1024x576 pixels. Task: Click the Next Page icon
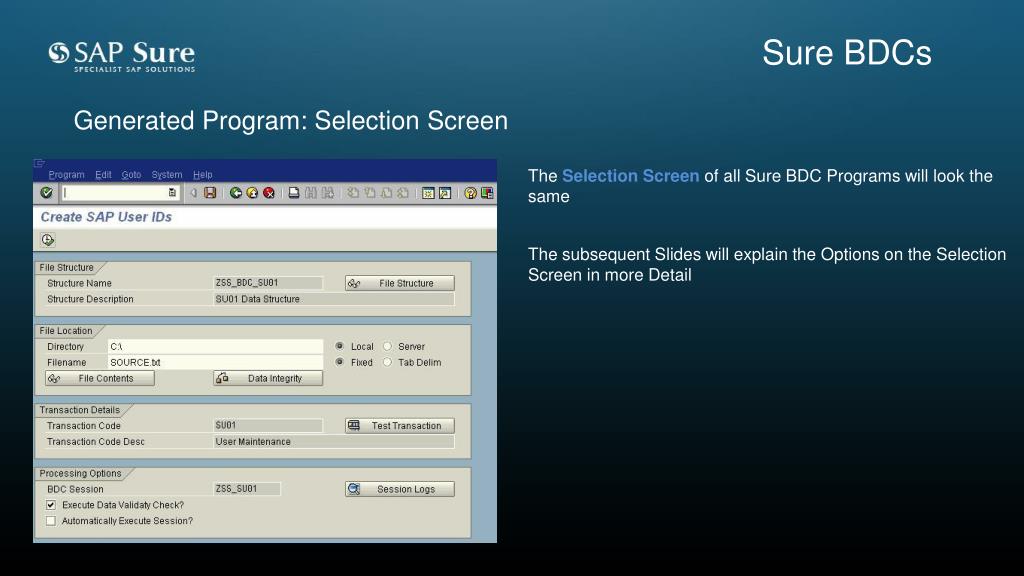click(x=387, y=193)
